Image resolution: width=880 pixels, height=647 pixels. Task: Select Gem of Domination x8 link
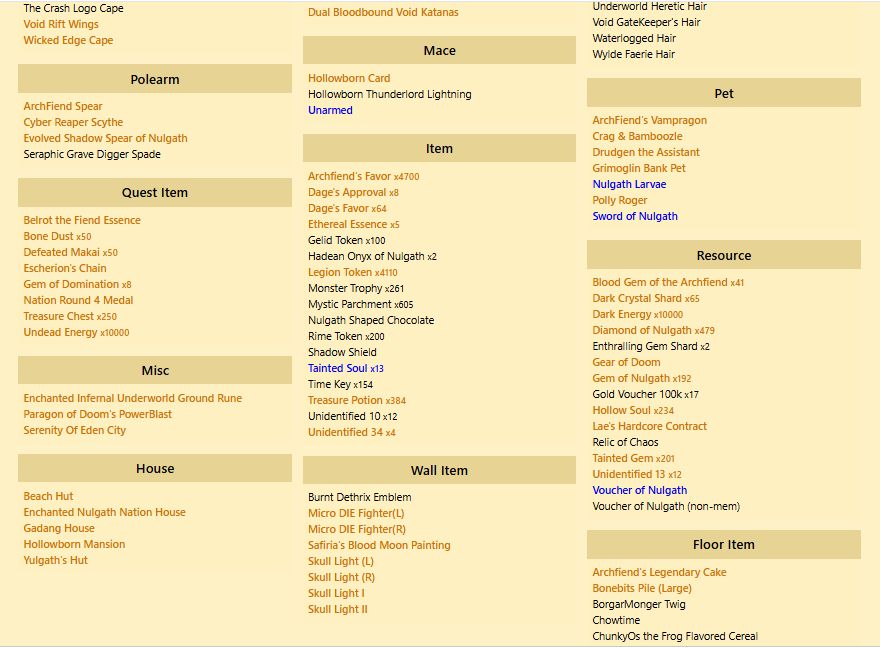77,285
